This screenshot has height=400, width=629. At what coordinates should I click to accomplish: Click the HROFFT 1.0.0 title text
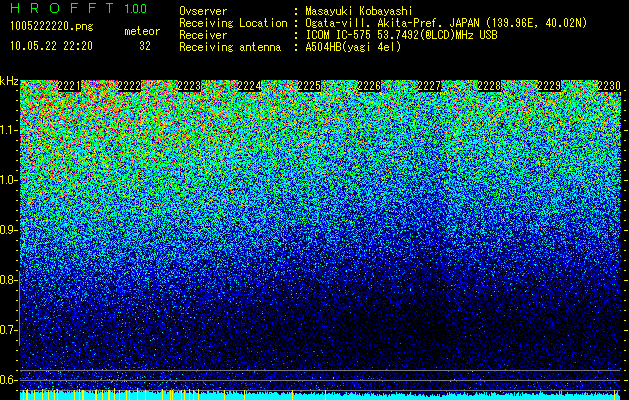pyautogui.click(x=78, y=8)
